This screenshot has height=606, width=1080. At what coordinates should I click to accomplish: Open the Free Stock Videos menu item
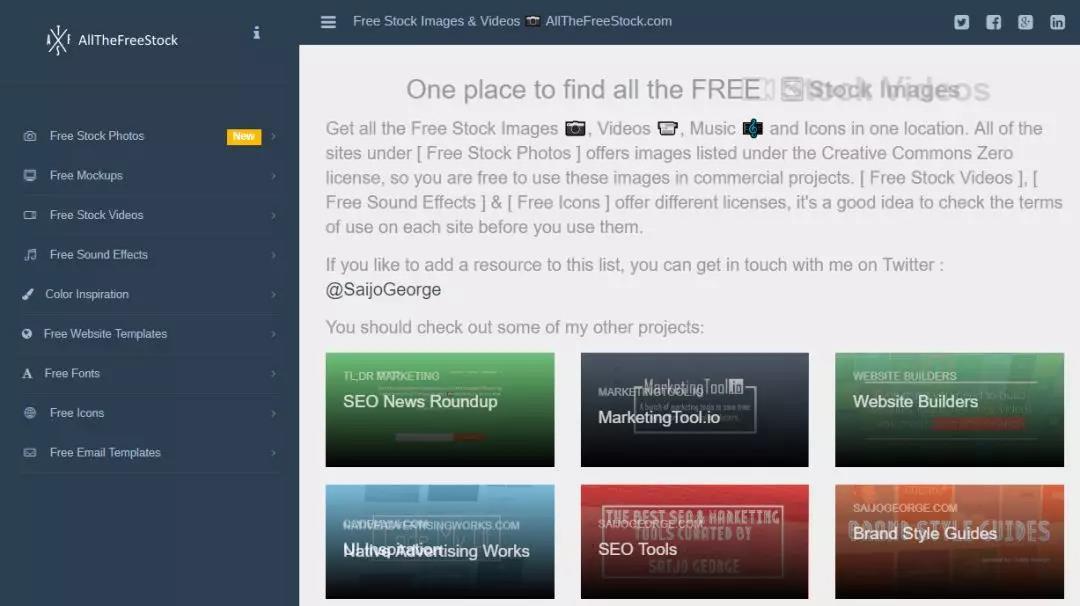[151, 216]
